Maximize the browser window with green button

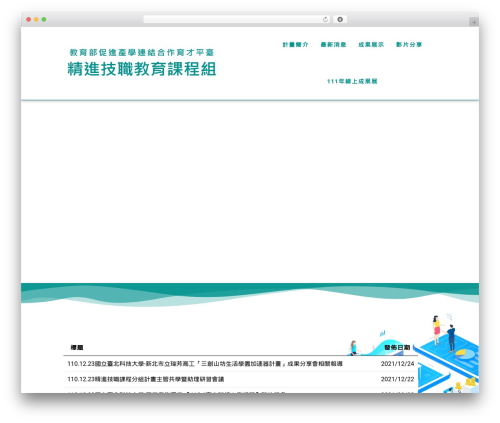coord(44,20)
